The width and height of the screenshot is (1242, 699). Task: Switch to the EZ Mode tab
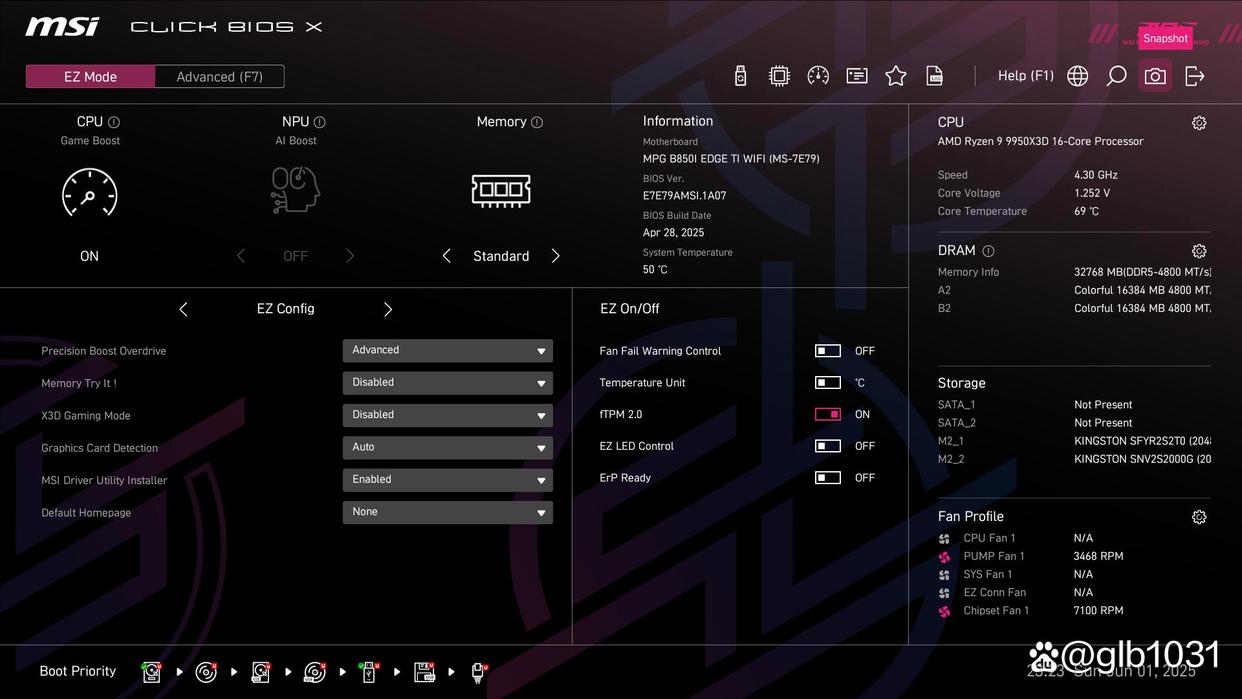click(90, 77)
